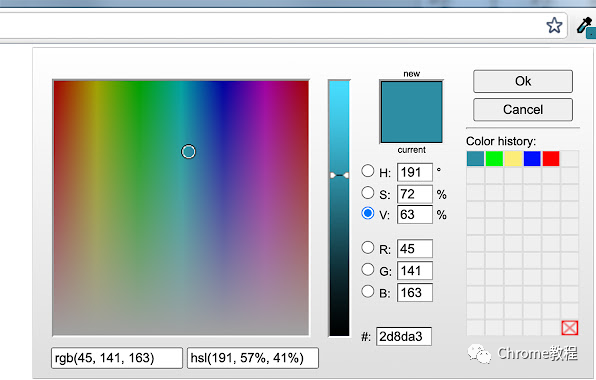Open the eyedropper color picker extension icon
This screenshot has height=380, width=596.
tap(586, 27)
